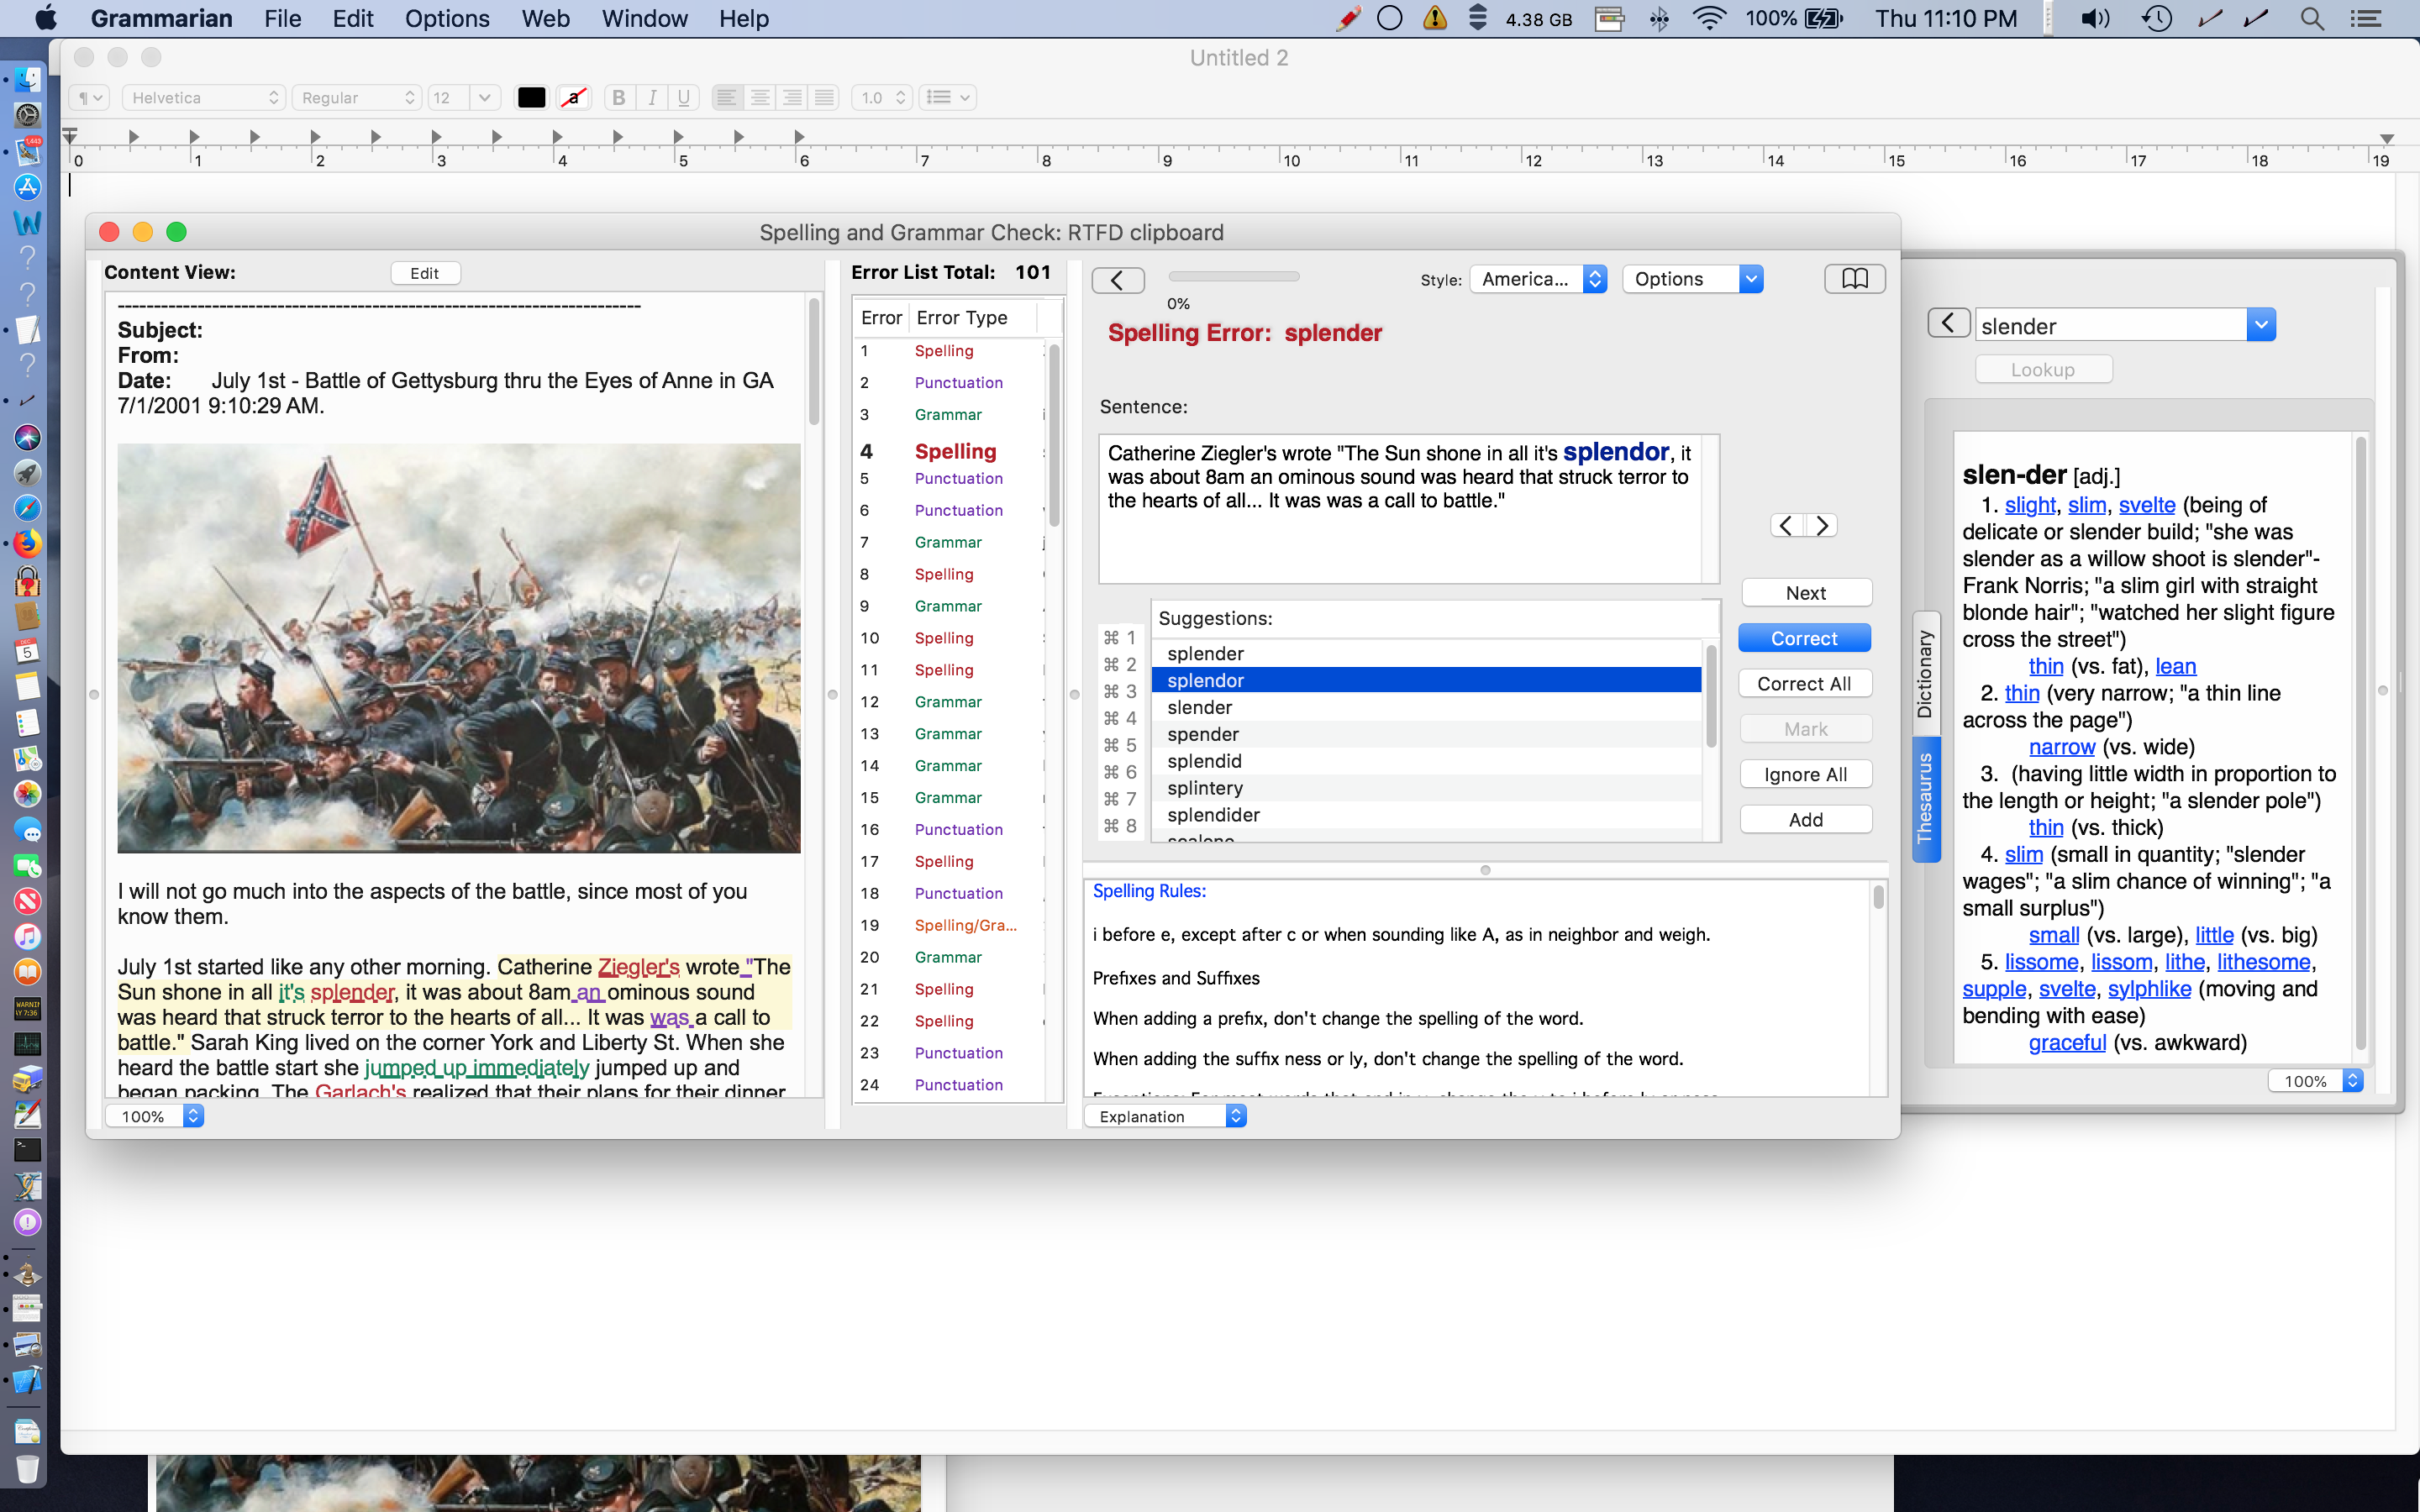Open the Web menu

click(545, 18)
